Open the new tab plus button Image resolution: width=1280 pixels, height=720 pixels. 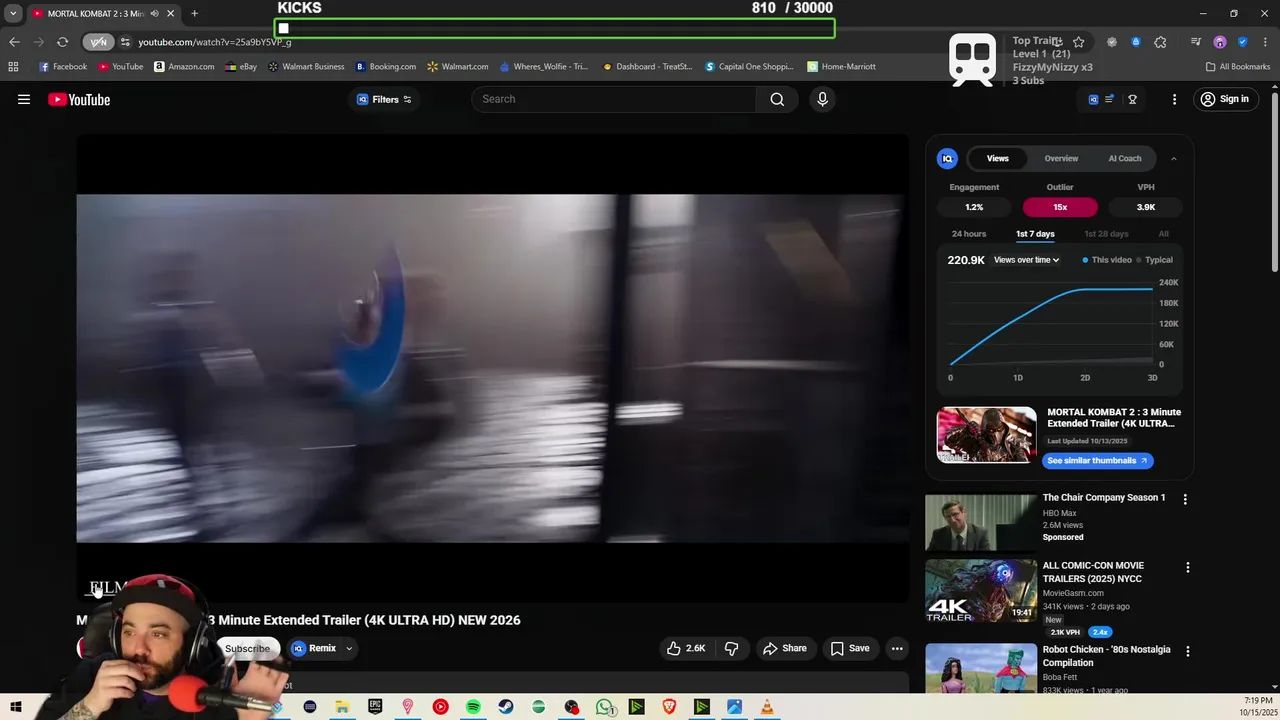(194, 13)
